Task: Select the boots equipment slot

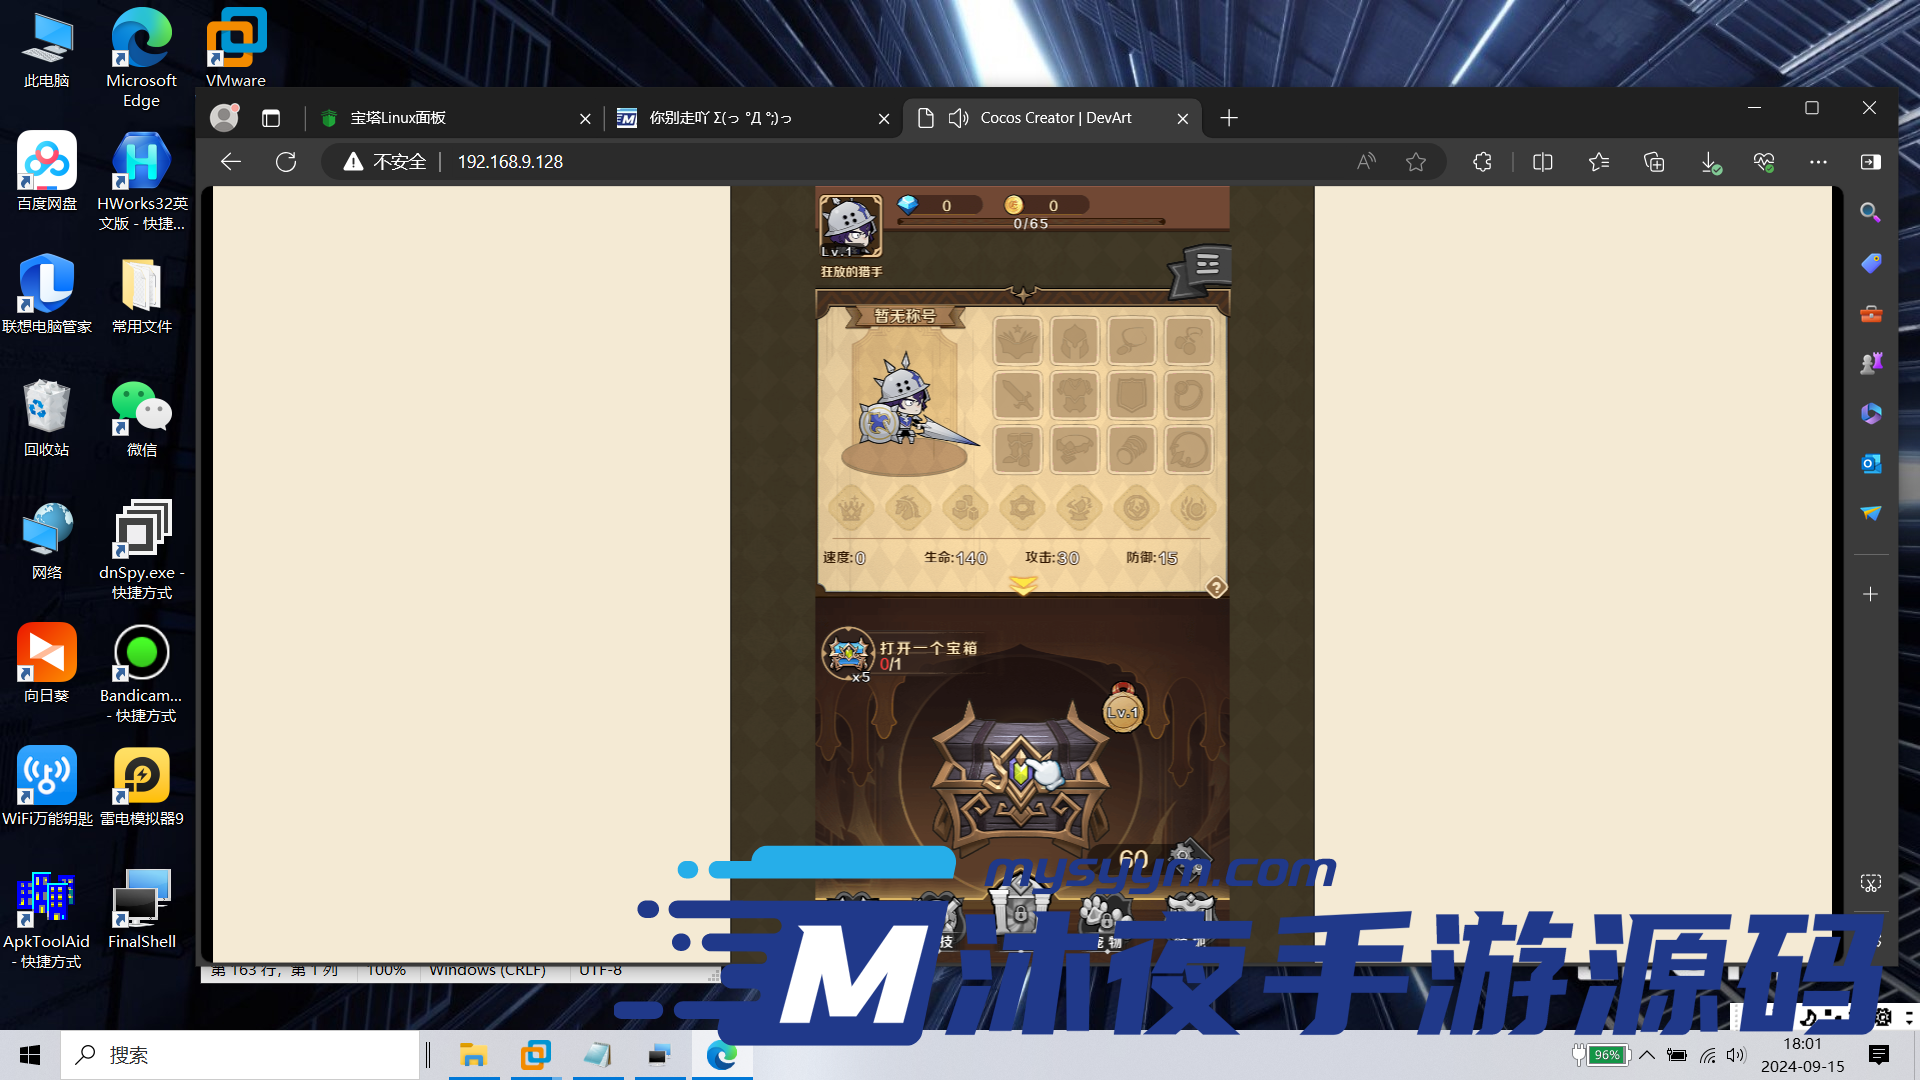Action: point(1017,450)
